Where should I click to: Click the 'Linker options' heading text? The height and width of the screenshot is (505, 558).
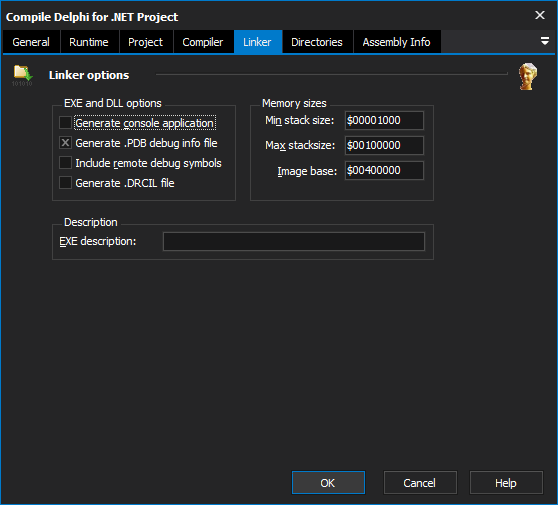[89, 75]
